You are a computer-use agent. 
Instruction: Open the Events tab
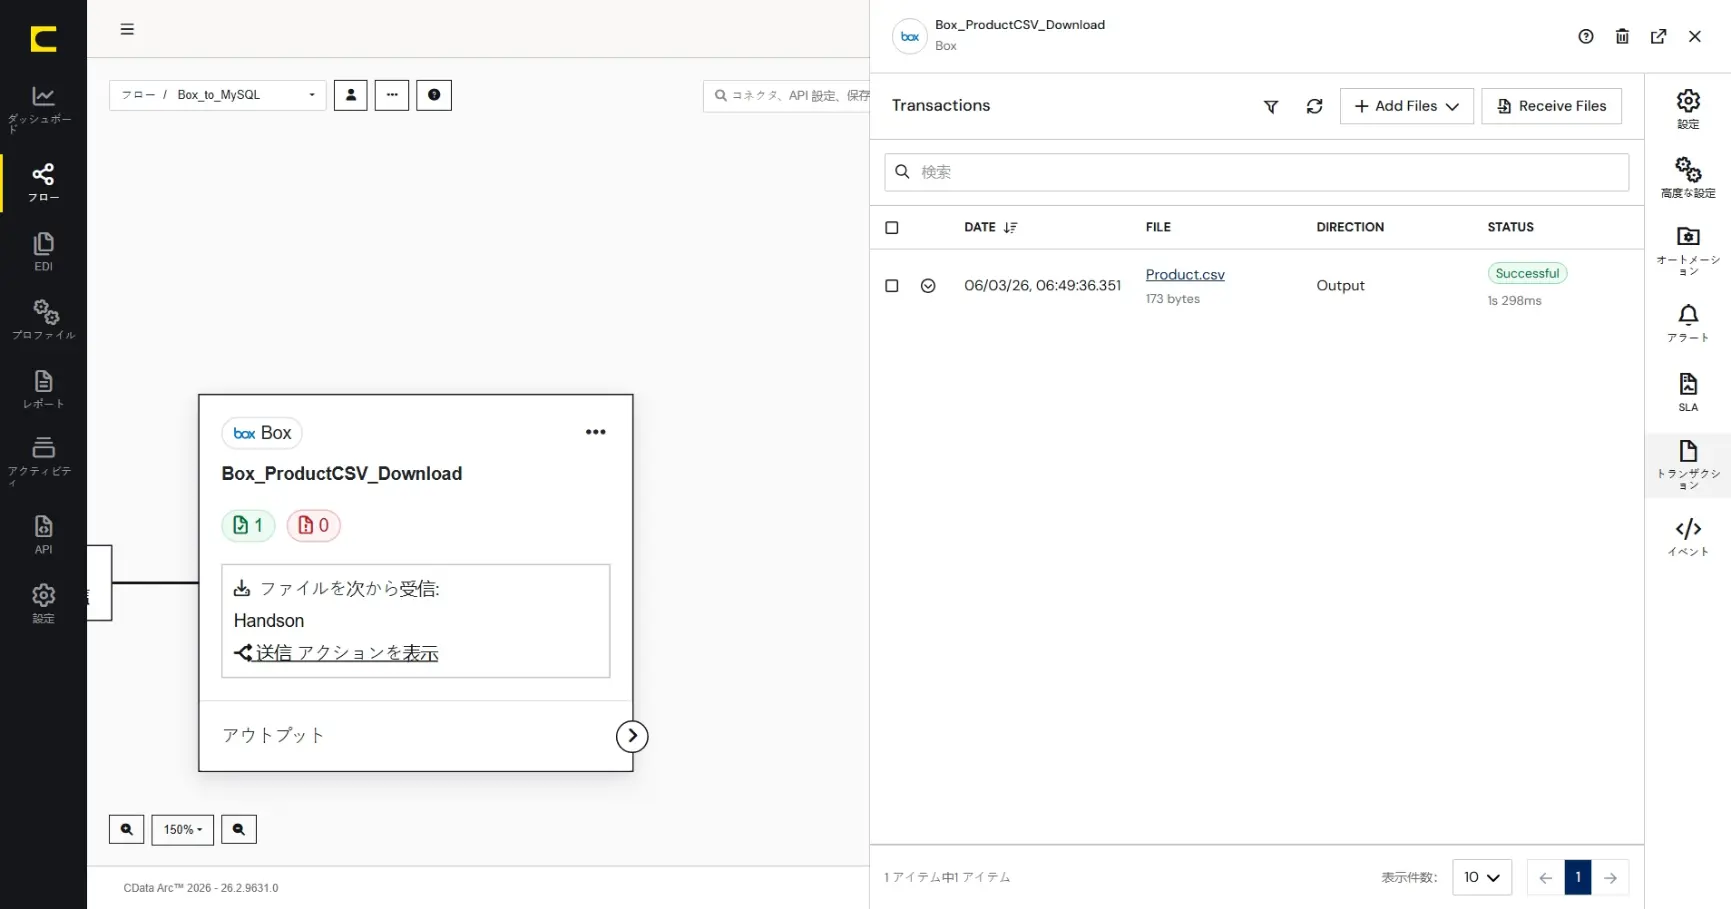point(1688,537)
